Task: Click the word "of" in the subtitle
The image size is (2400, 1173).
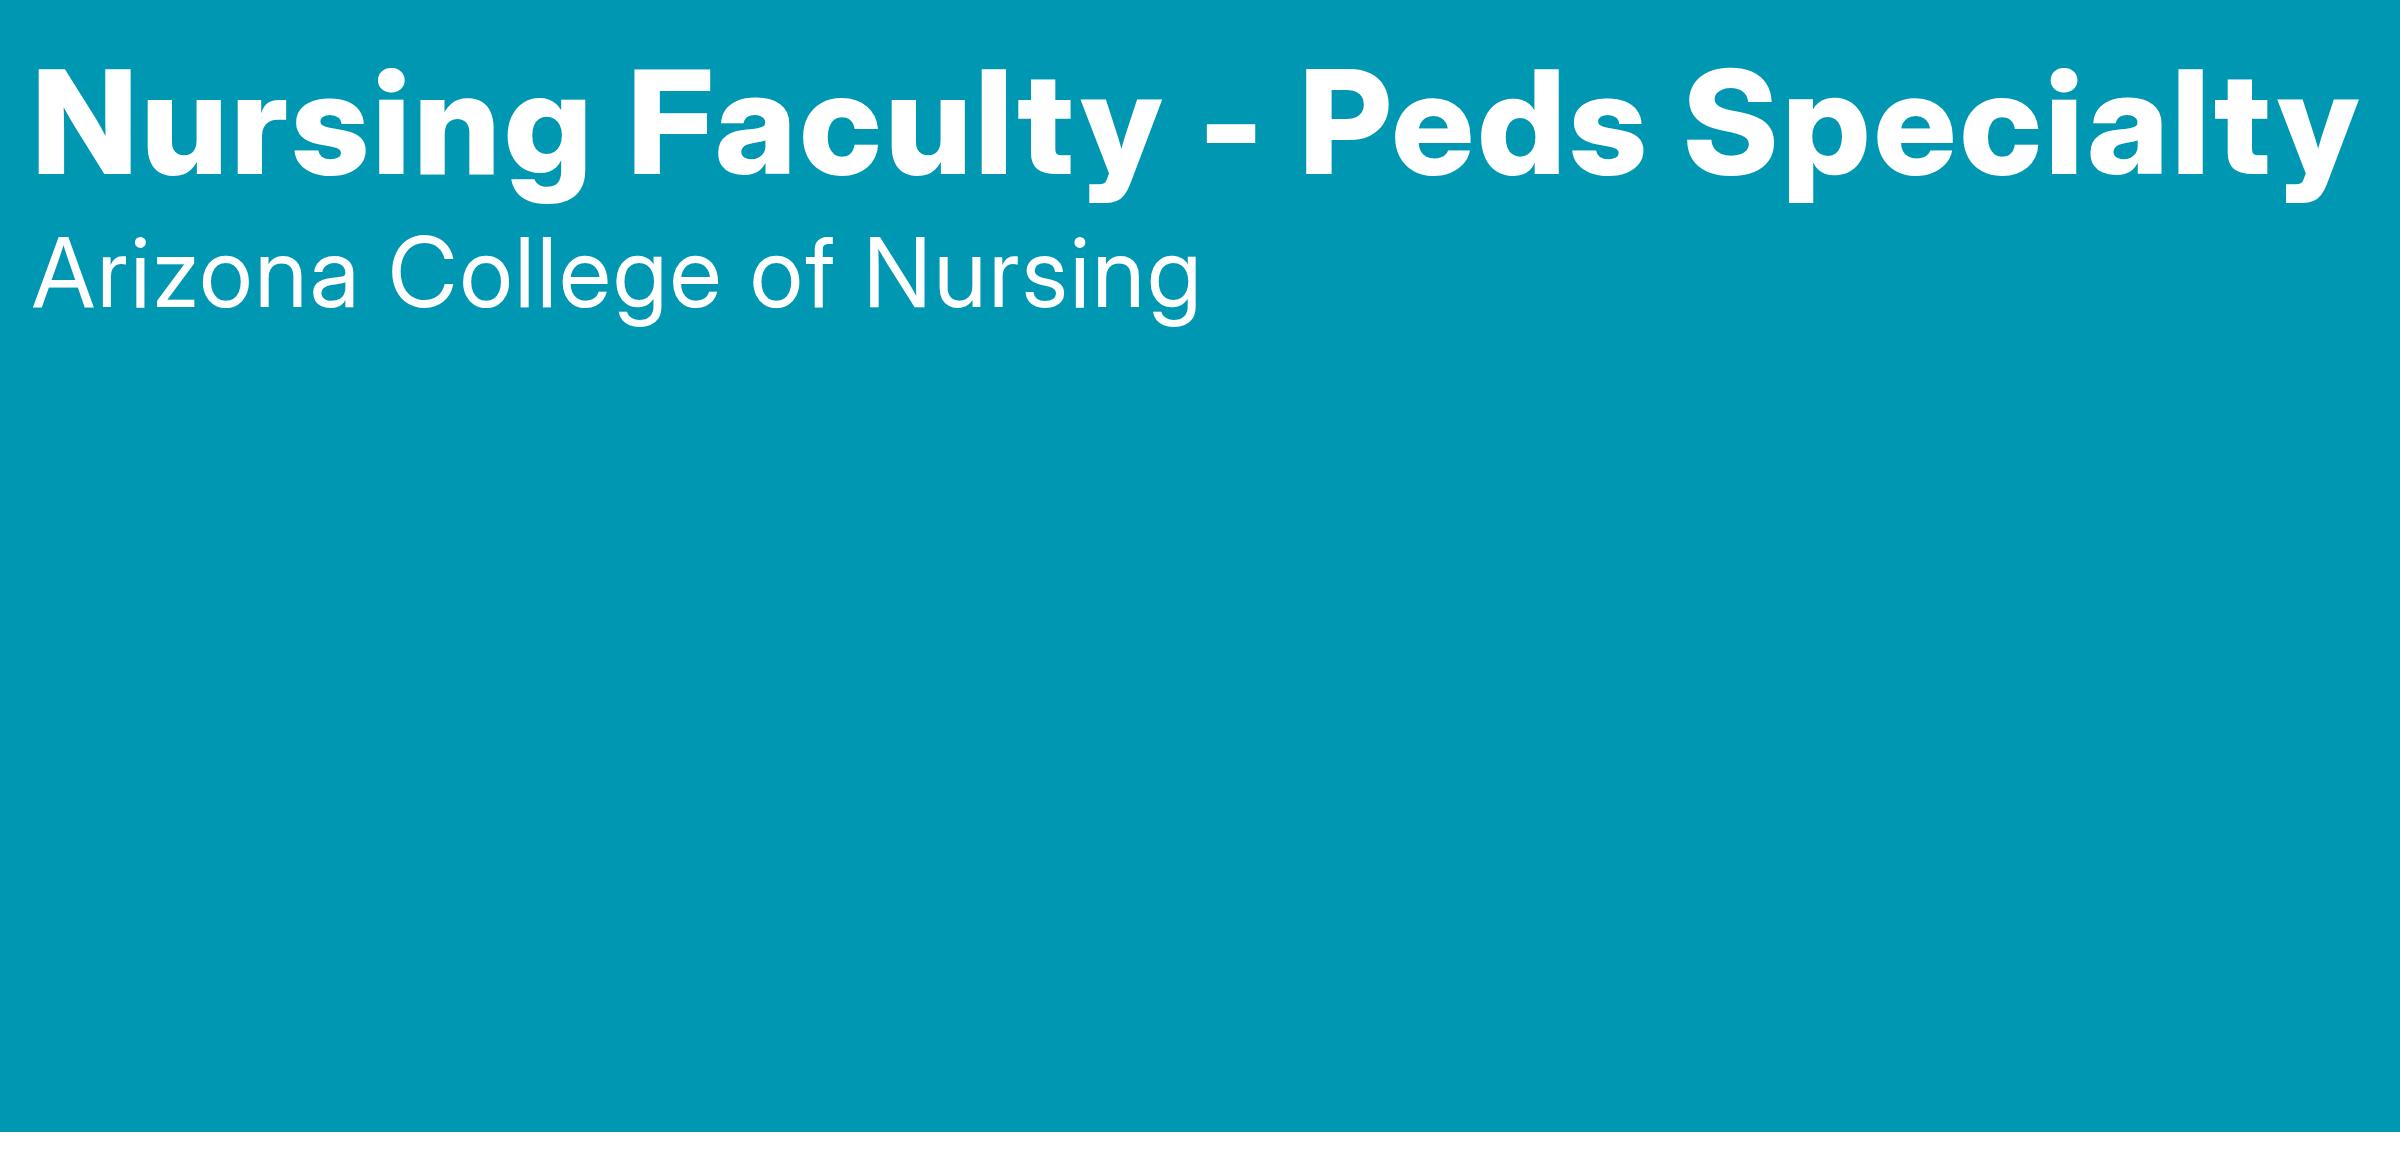Action: 791,275
